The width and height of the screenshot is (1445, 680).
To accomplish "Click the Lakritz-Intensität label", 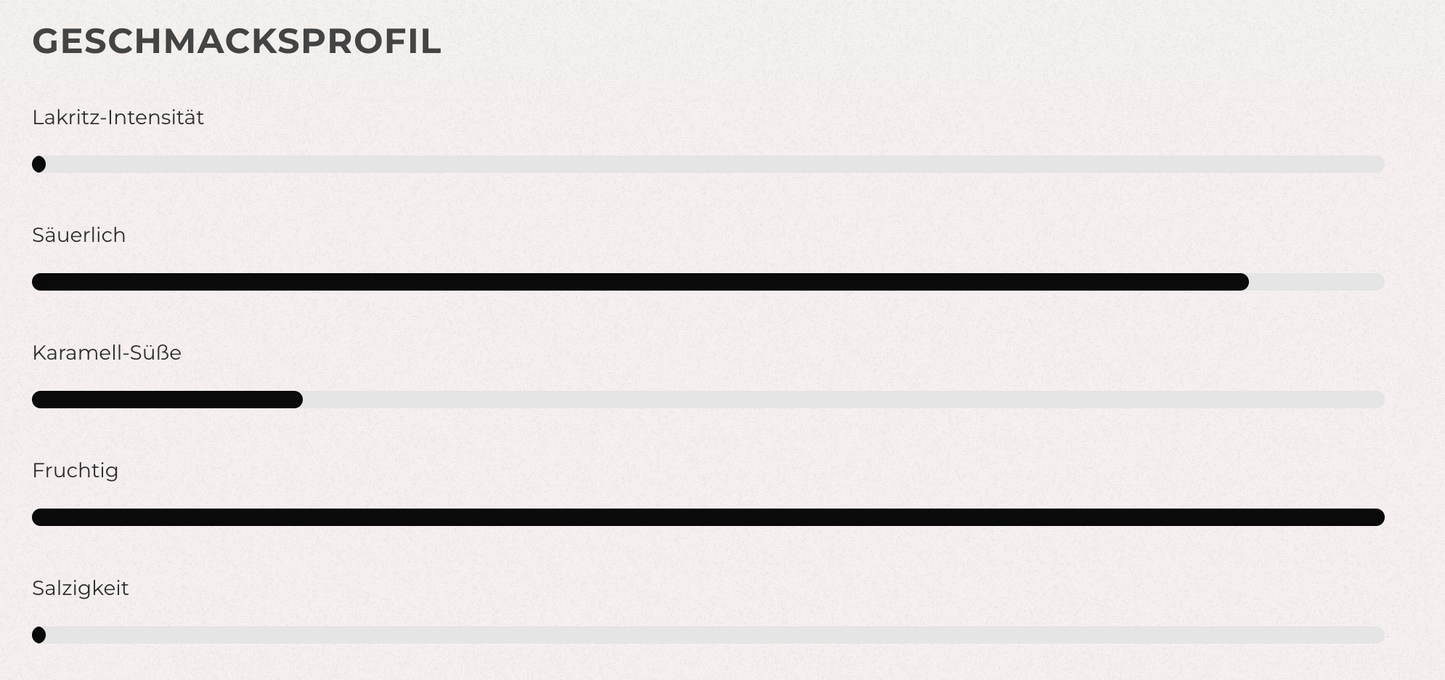I will pyautogui.click(x=118, y=117).
